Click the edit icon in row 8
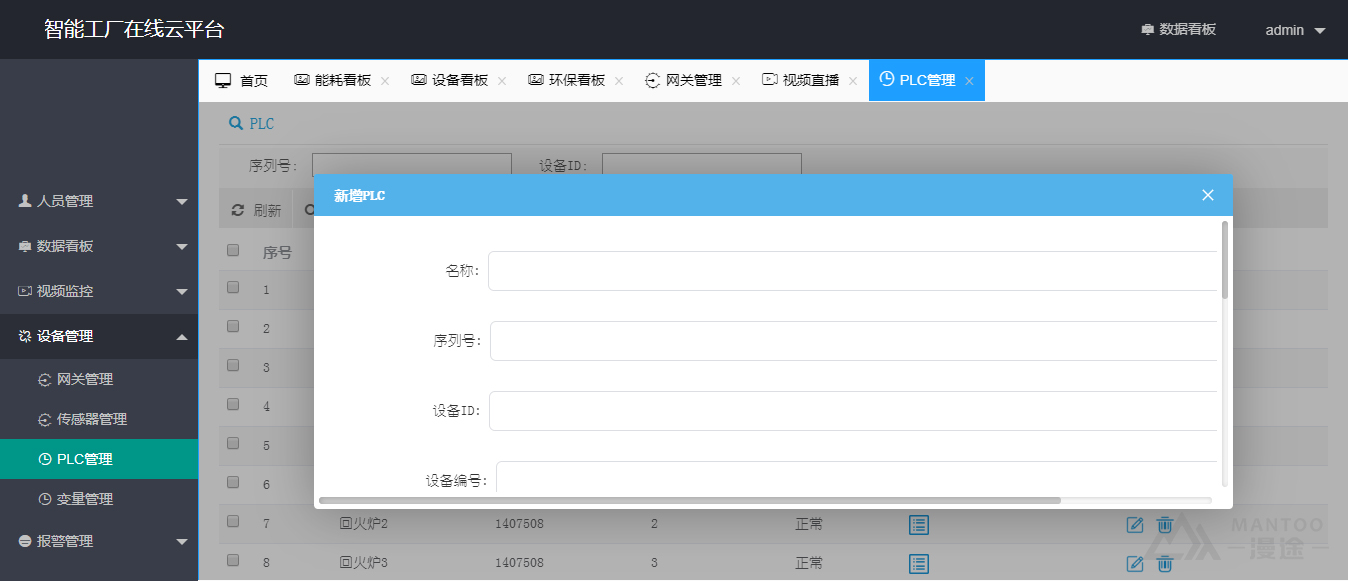Viewport: 1348px width, 581px height. (x=1134, y=563)
